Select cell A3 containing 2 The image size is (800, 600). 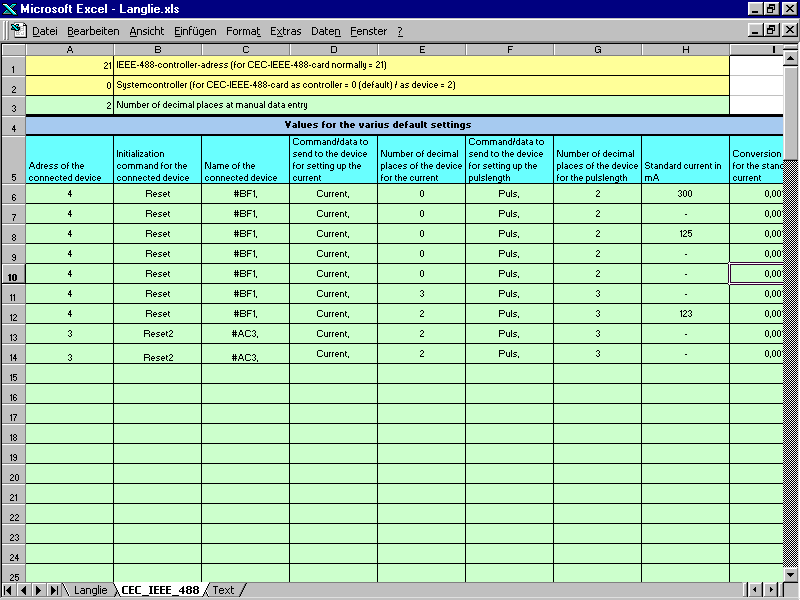70,105
